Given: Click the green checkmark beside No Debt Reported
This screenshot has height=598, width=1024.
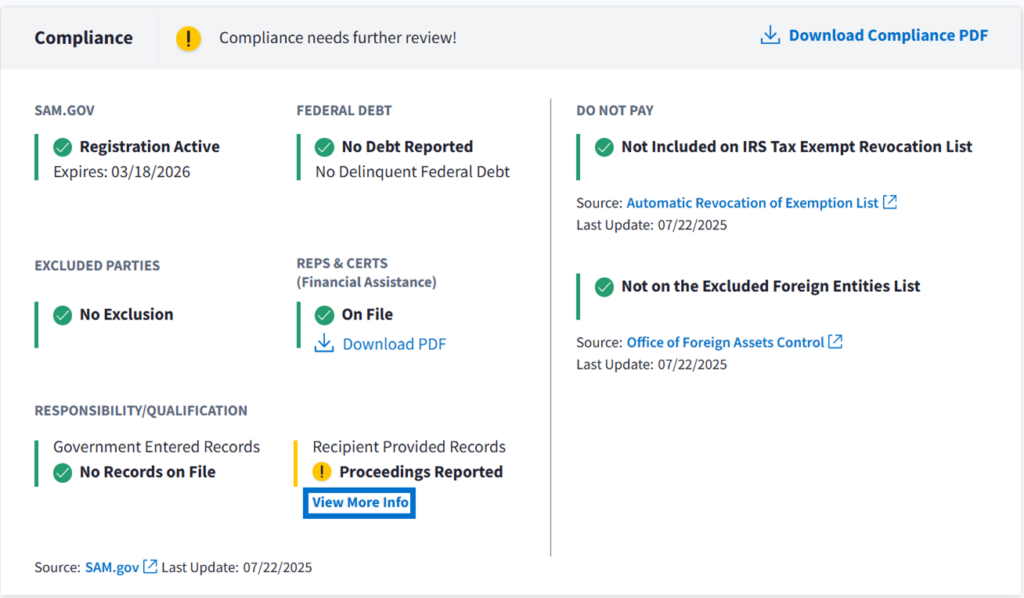Looking at the screenshot, I should (324, 147).
